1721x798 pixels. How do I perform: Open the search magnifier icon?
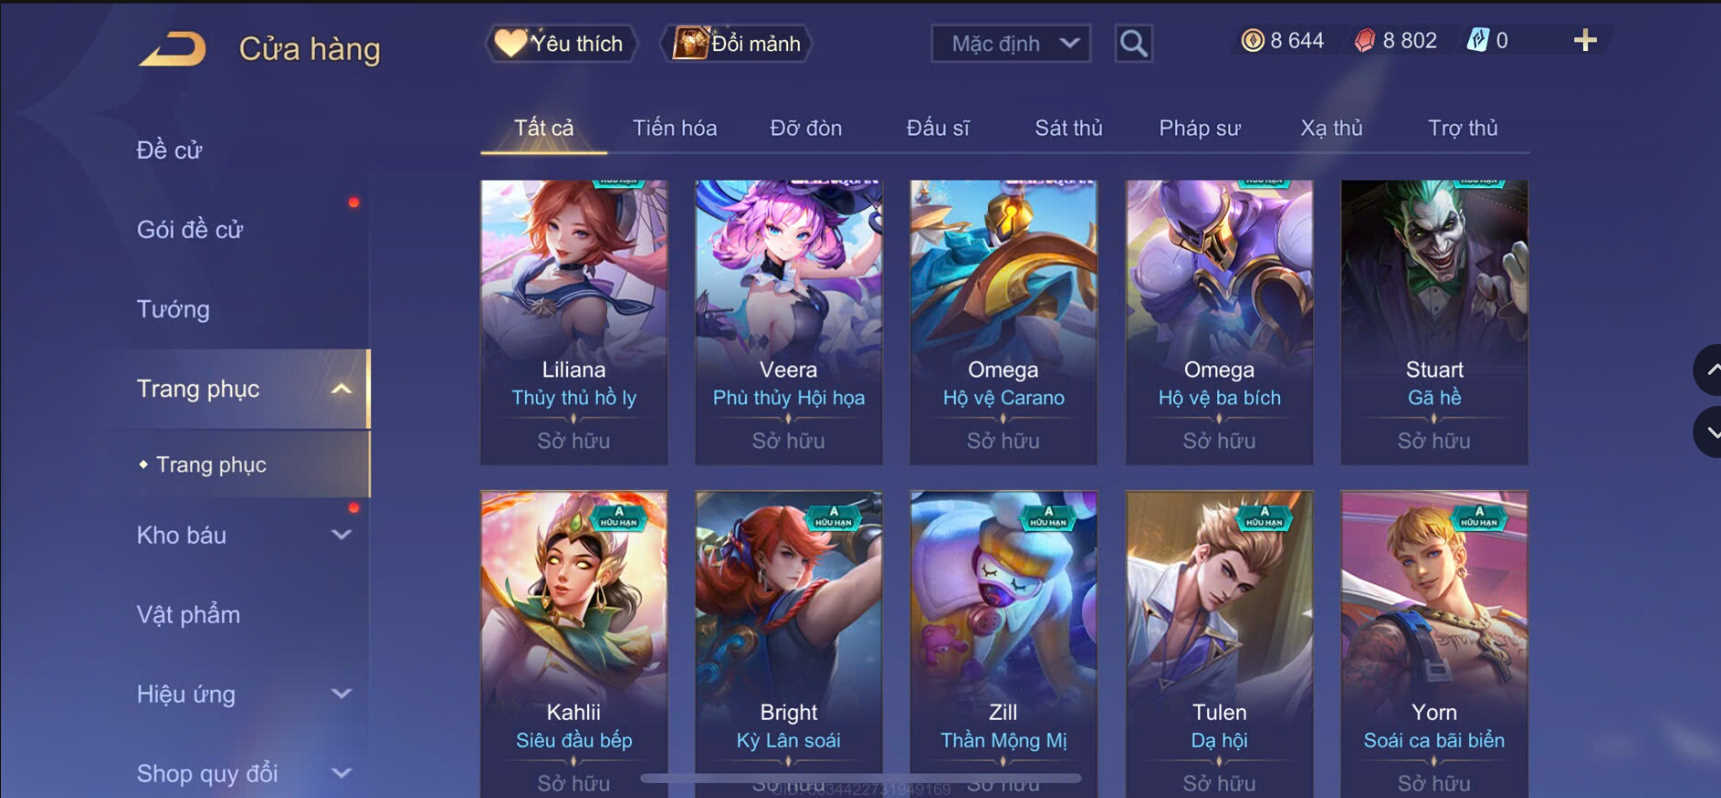pos(1133,43)
